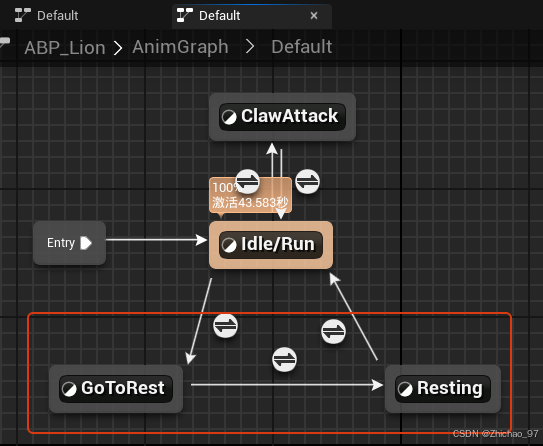Click the breadcrumb chevron after AnimGraph

click(250, 47)
